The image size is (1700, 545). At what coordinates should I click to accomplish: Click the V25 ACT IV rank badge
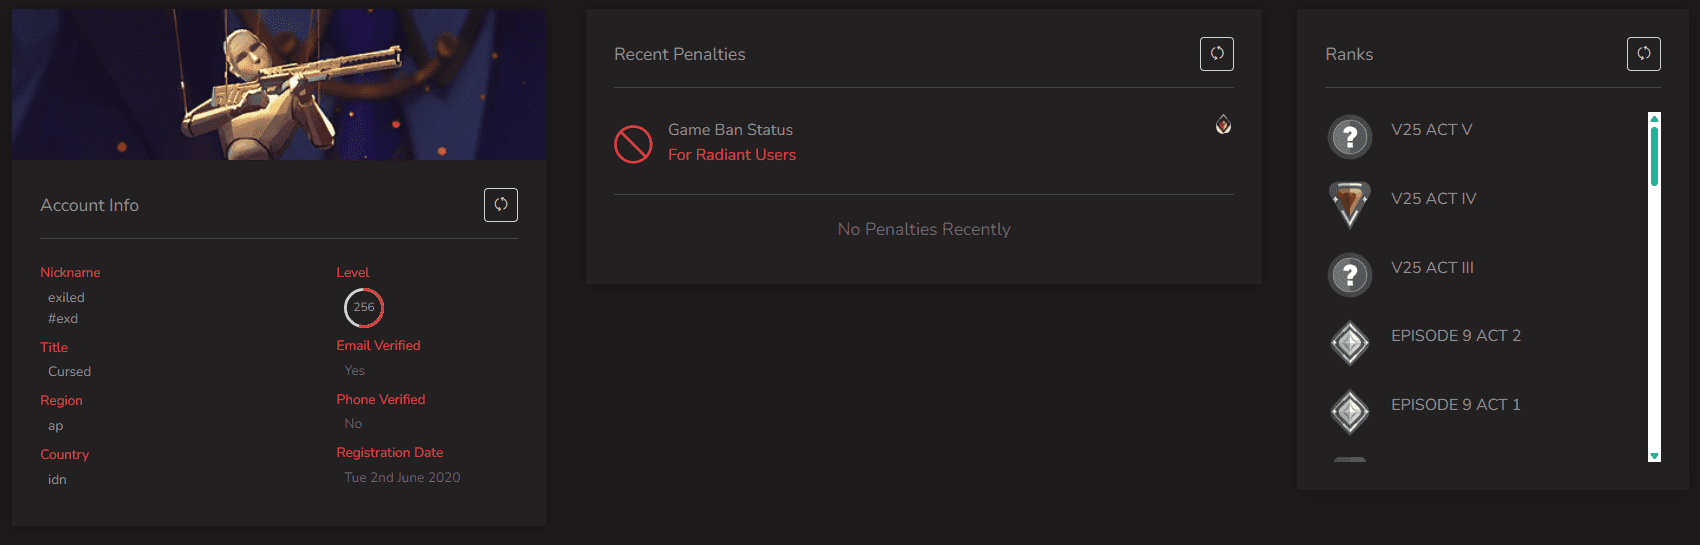coord(1350,204)
